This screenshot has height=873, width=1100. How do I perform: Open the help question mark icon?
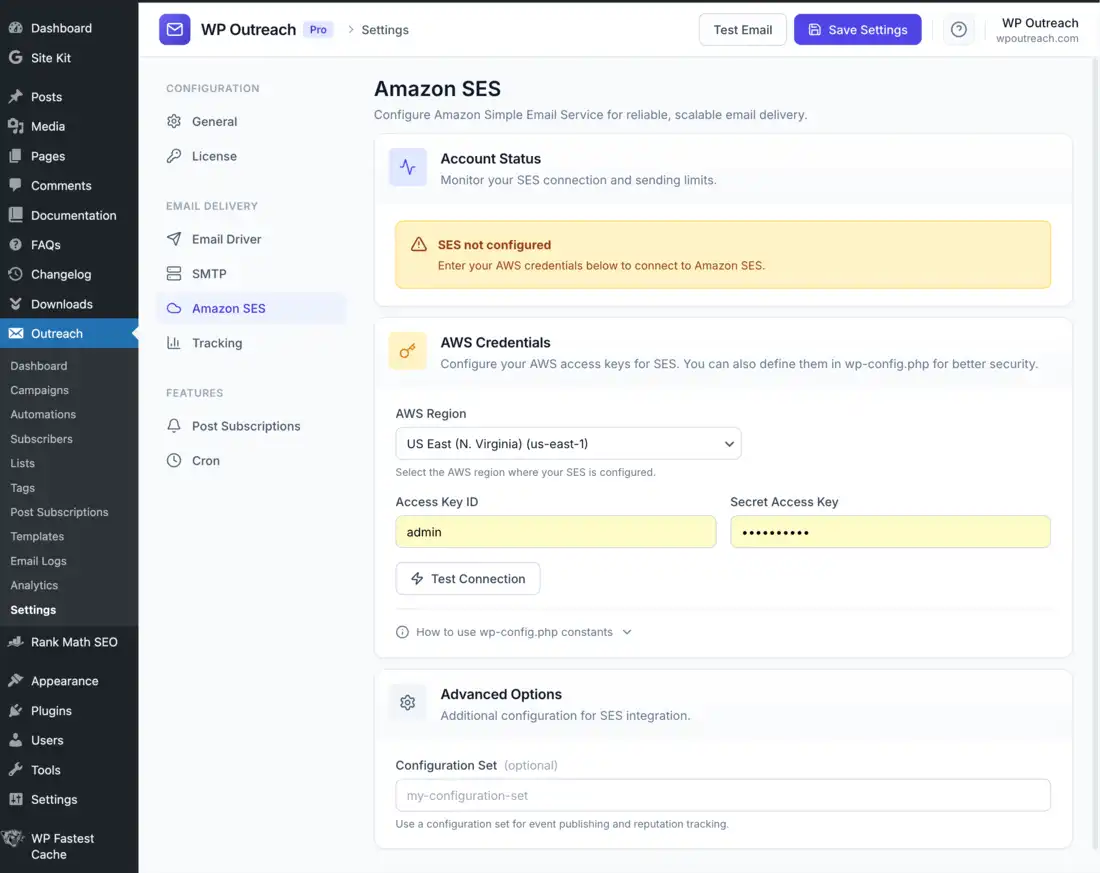coord(959,29)
